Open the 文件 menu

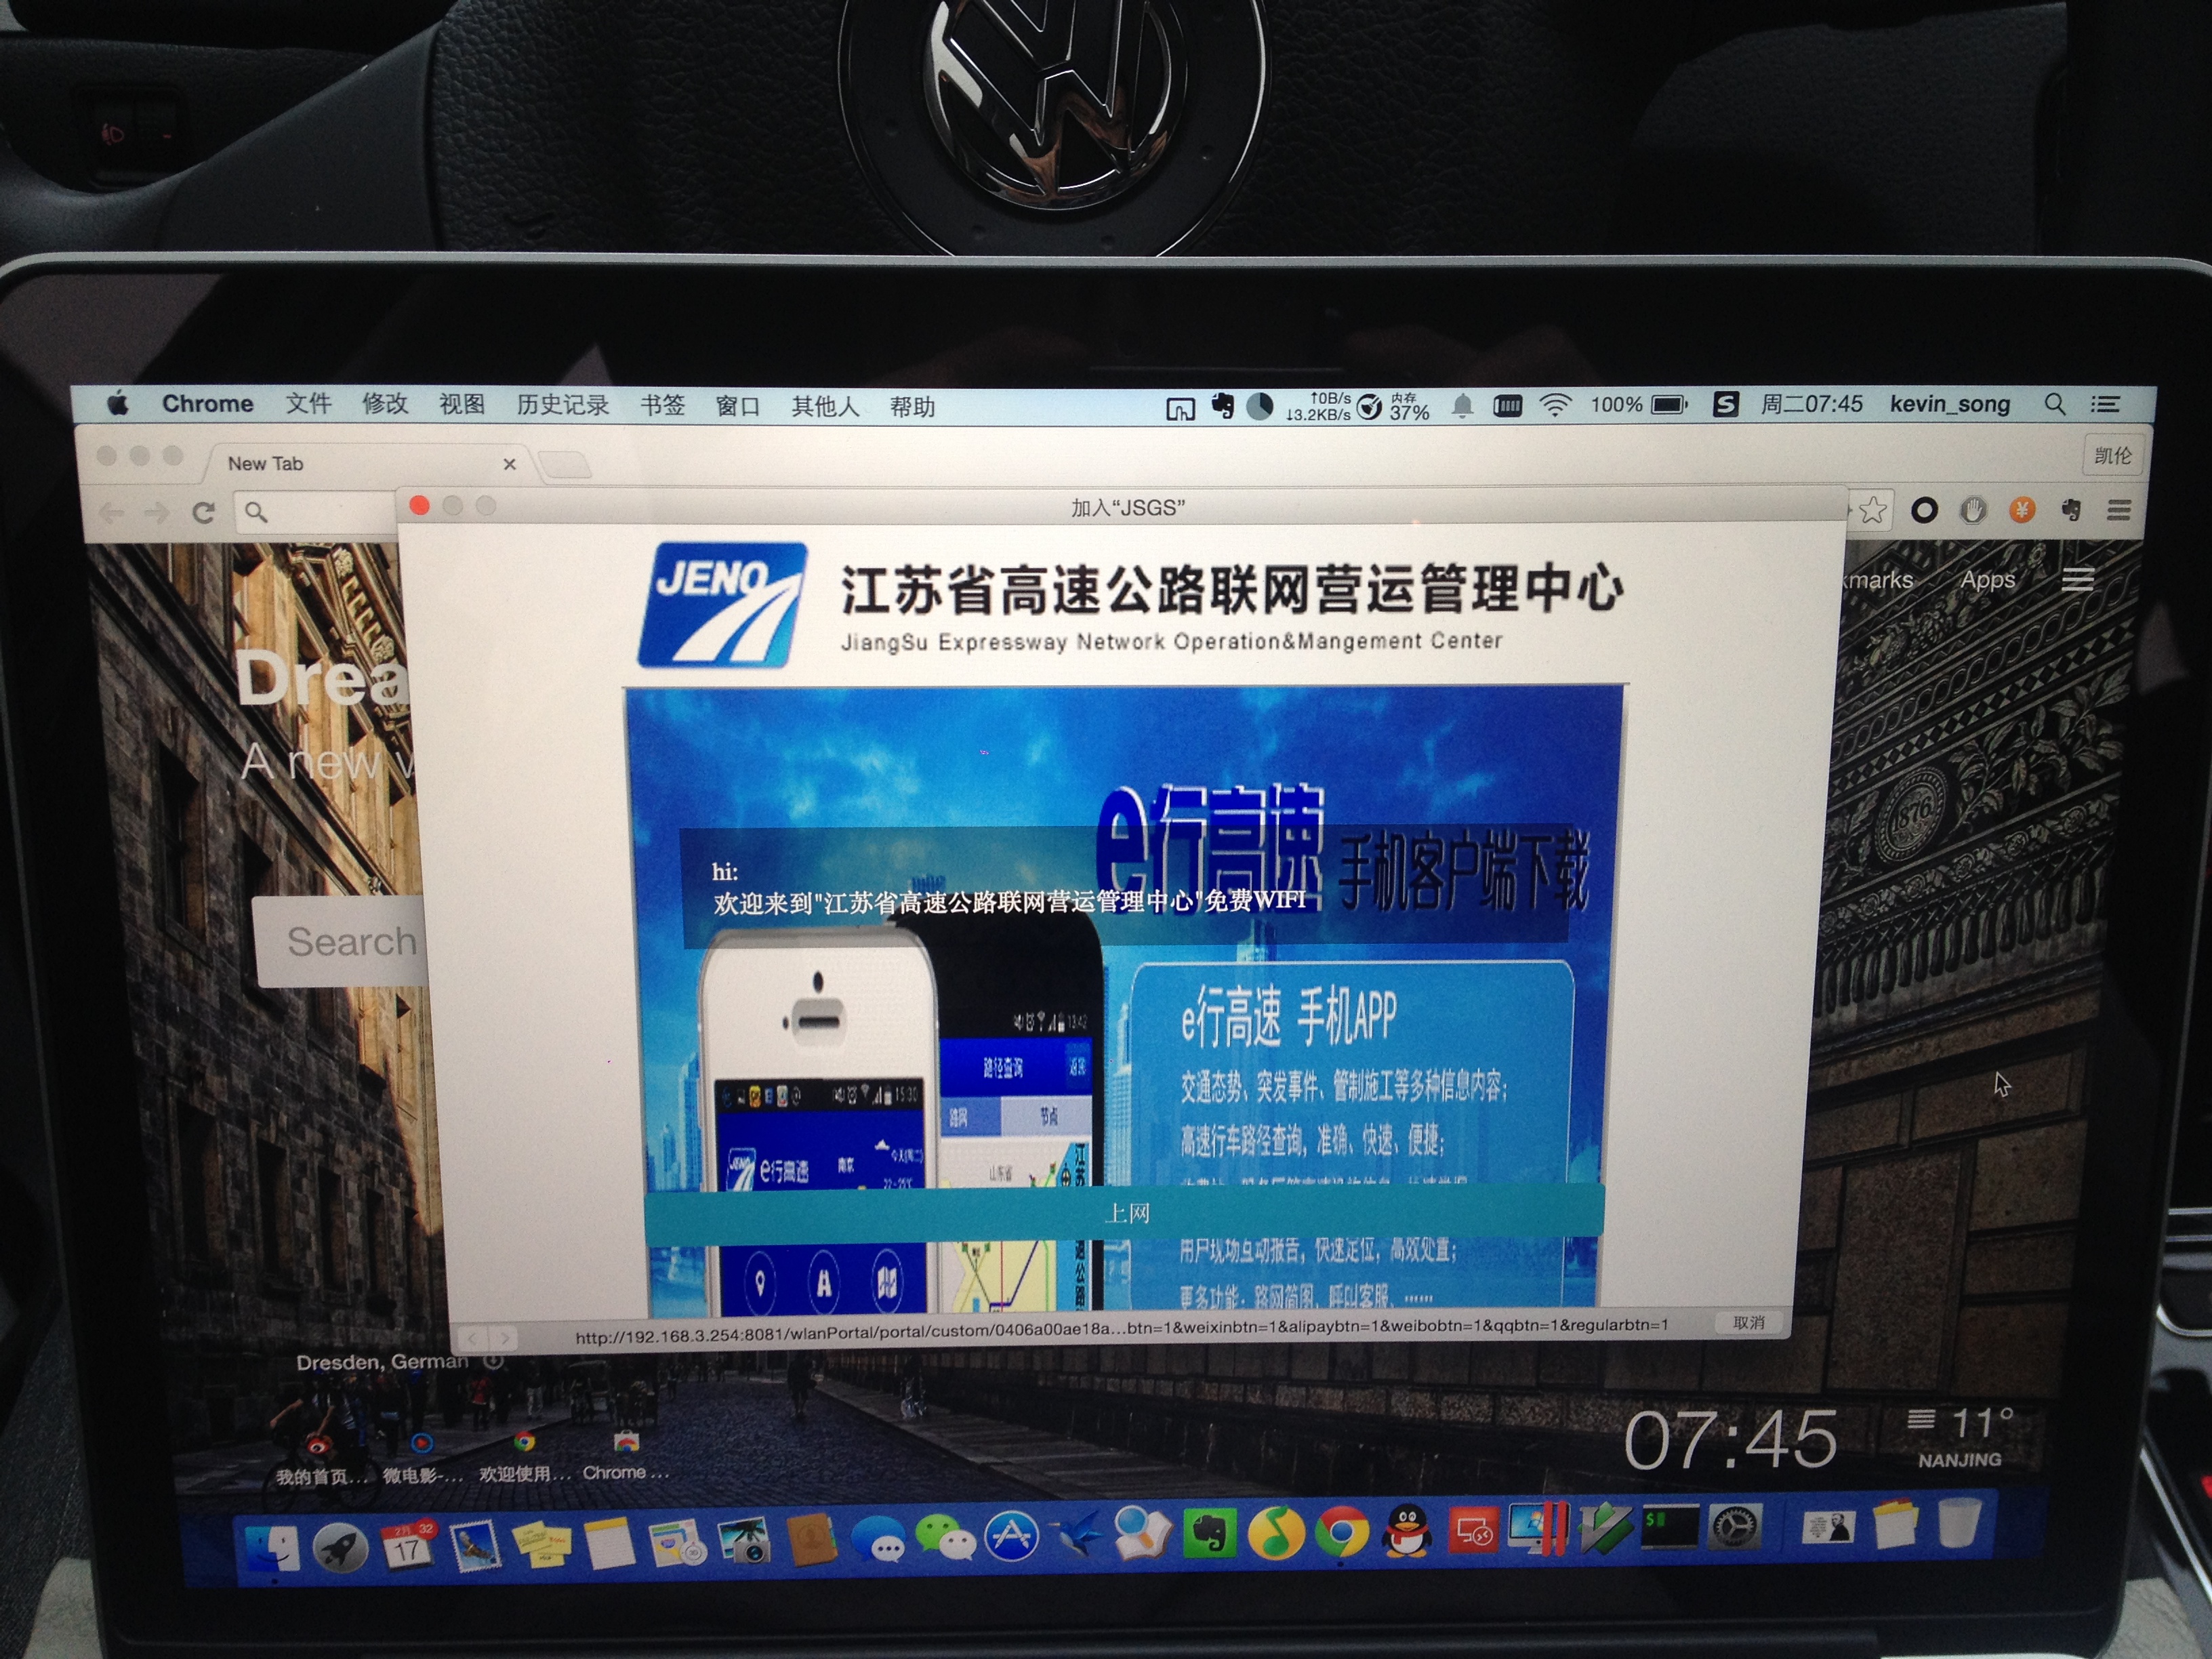tap(308, 404)
